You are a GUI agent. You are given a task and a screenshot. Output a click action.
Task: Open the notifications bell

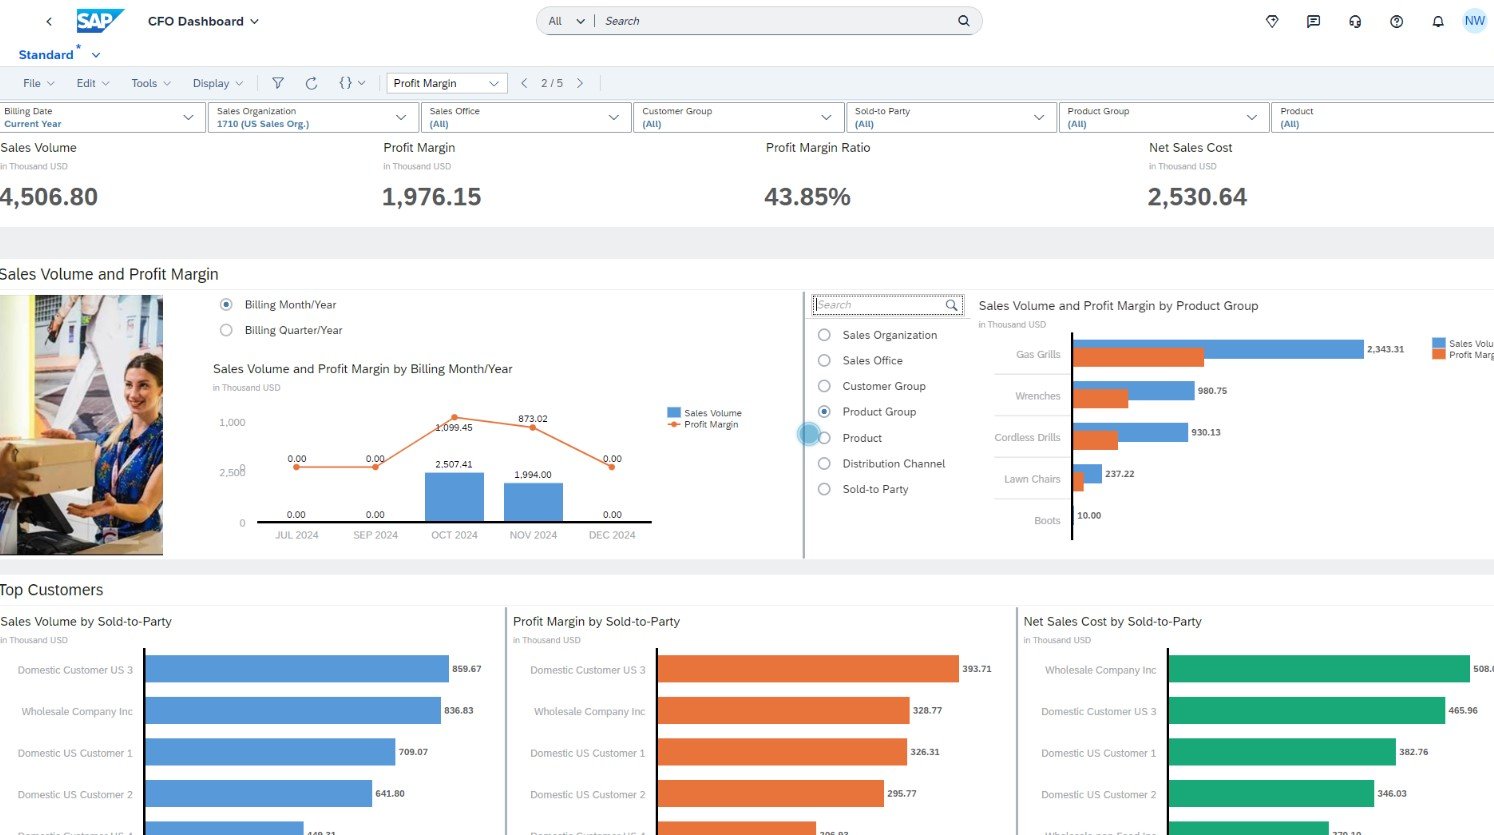[x=1437, y=21]
